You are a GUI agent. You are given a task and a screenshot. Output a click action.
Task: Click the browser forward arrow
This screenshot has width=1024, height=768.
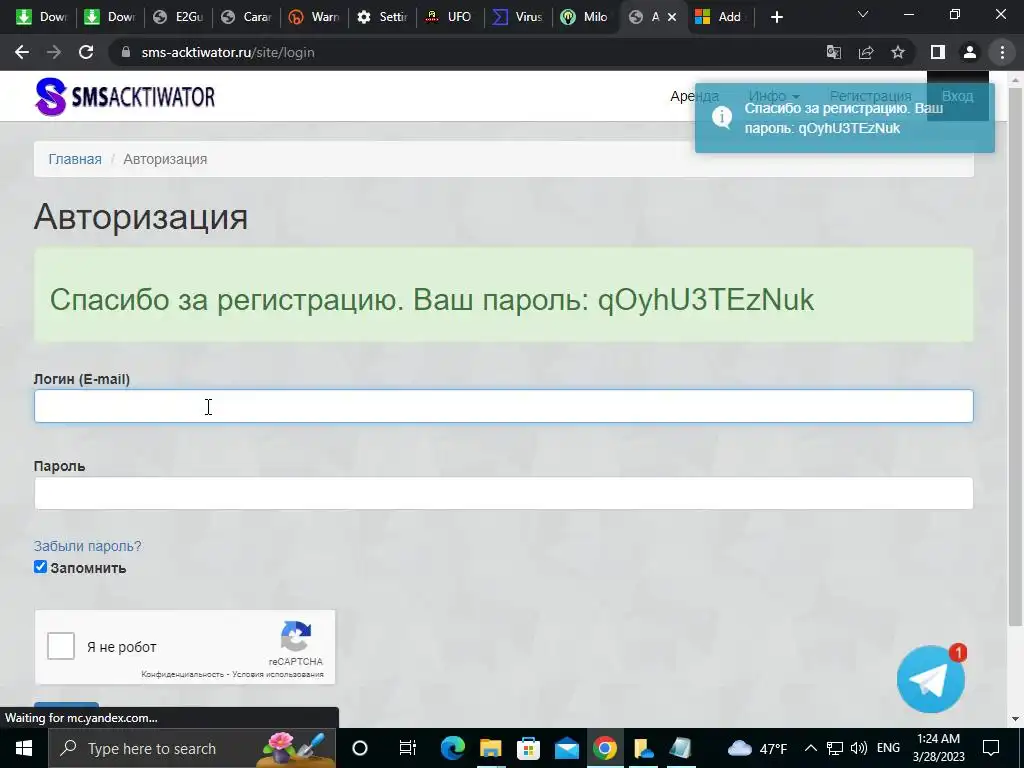(x=54, y=52)
